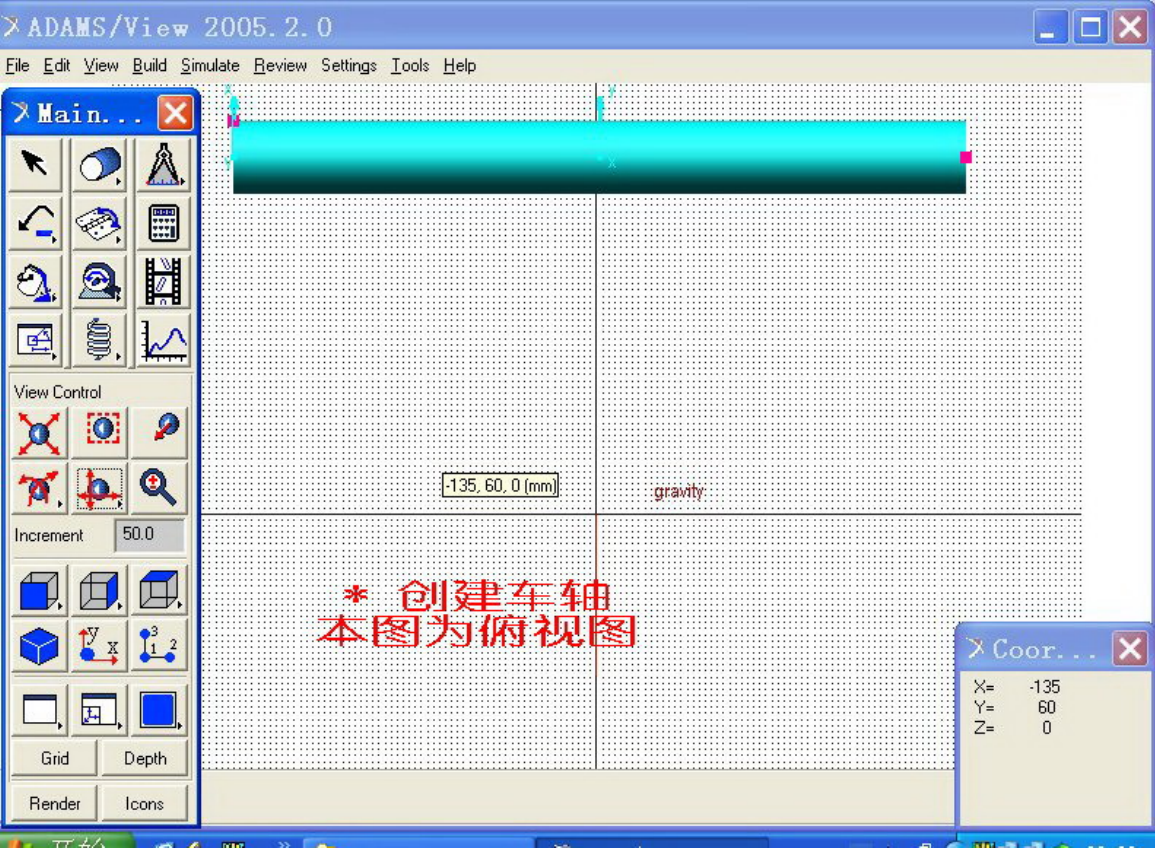
Task: Pick the measure dividers tool
Action: coord(163,164)
